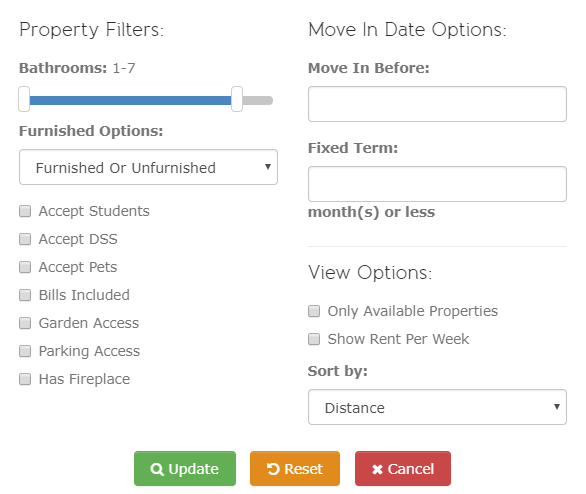Tick the Accept Students checkbox
The height and width of the screenshot is (494, 586).
pyautogui.click(x=25, y=211)
